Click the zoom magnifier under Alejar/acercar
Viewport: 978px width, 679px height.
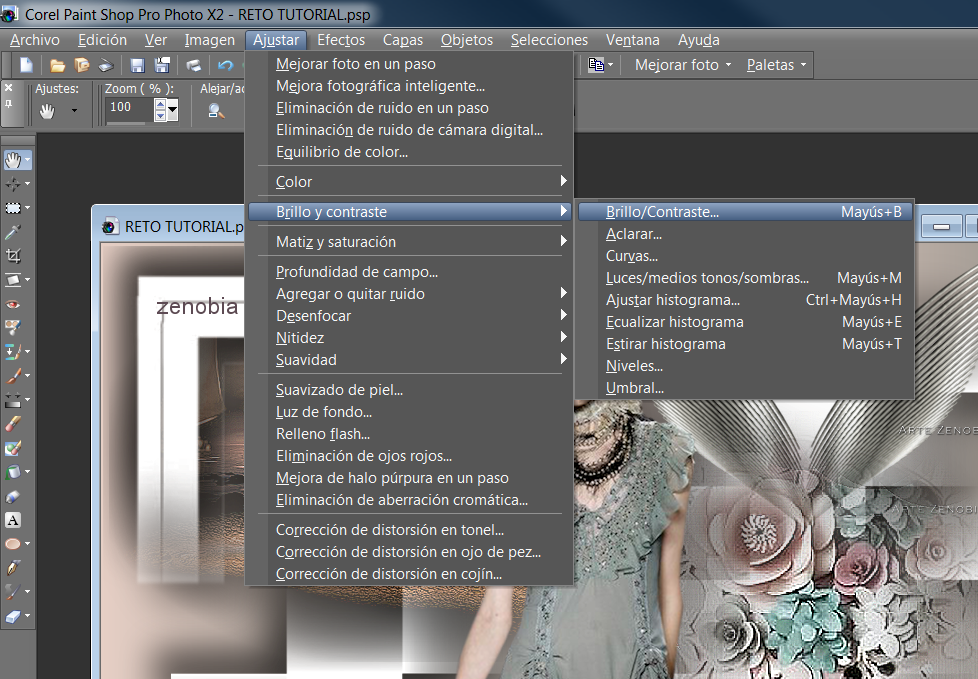pyautogui.click(x=216, y=111)
